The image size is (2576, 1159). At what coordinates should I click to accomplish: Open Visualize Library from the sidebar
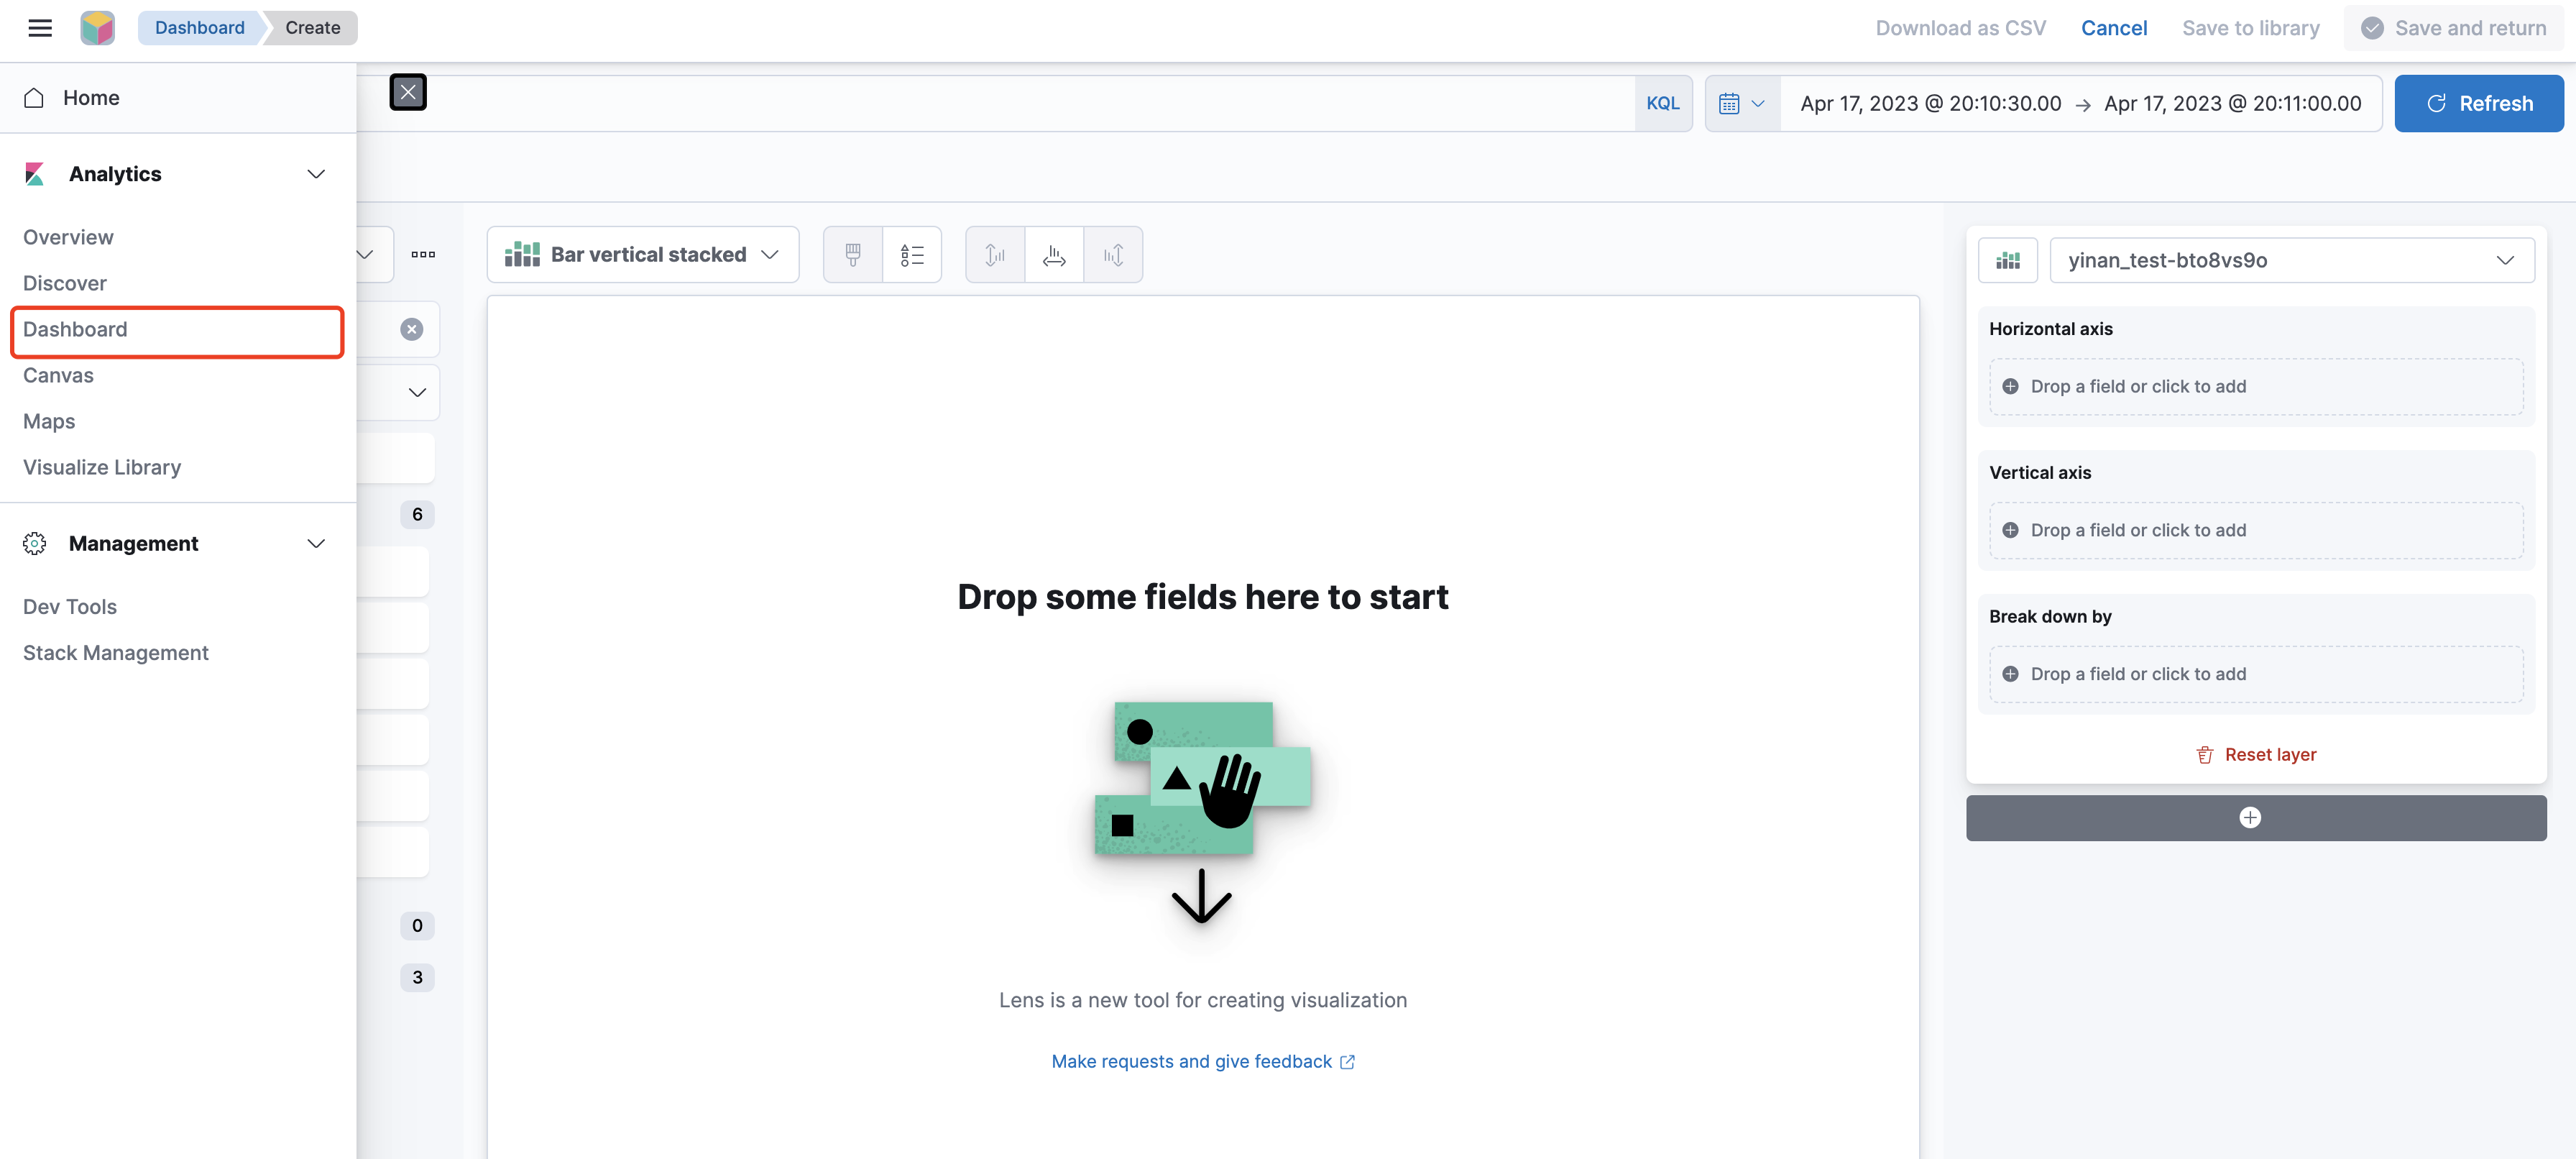tap(102, 467)
